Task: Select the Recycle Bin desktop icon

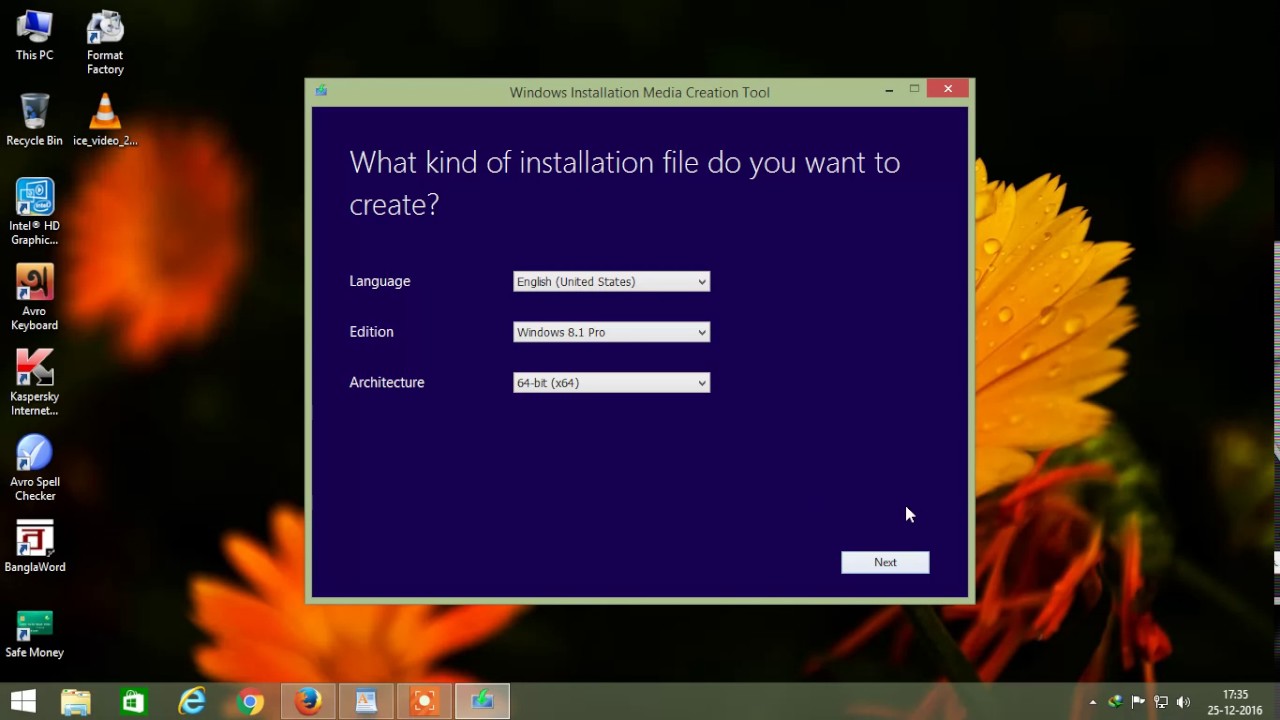Action: pyautogui.click(x=34, y=120)
